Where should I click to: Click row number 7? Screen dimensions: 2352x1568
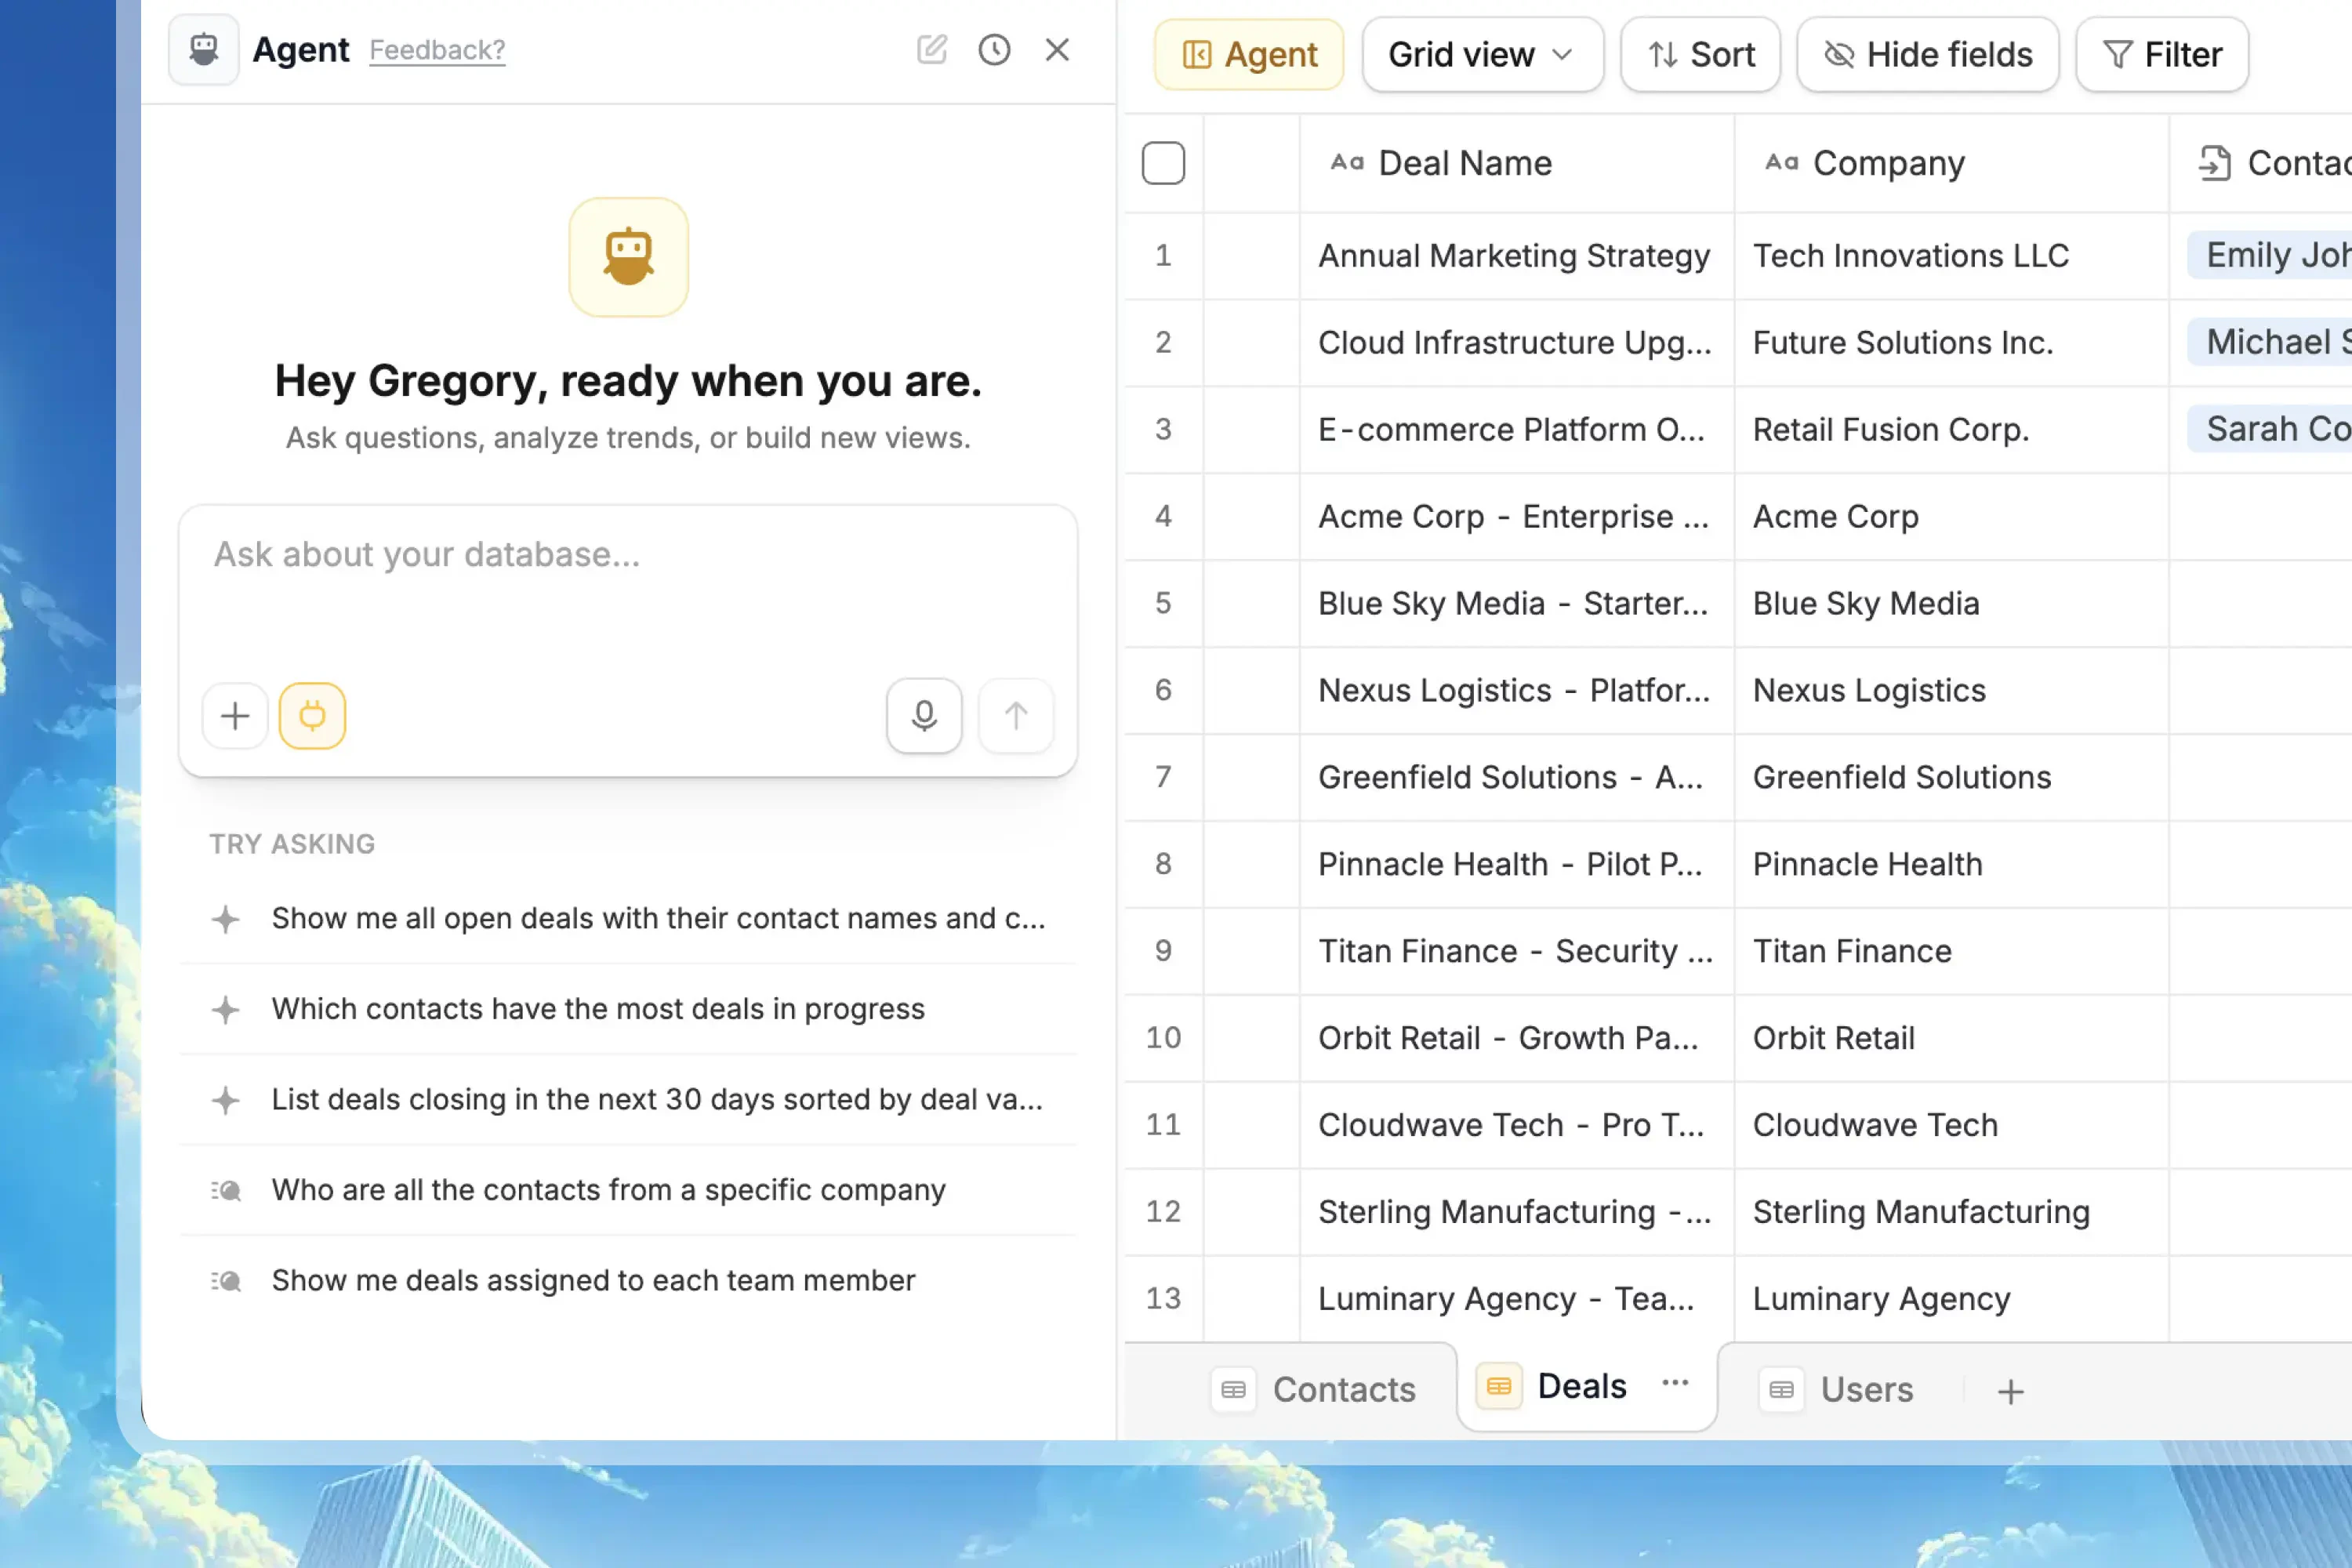pyautogui.click(x=1163, y=777)
